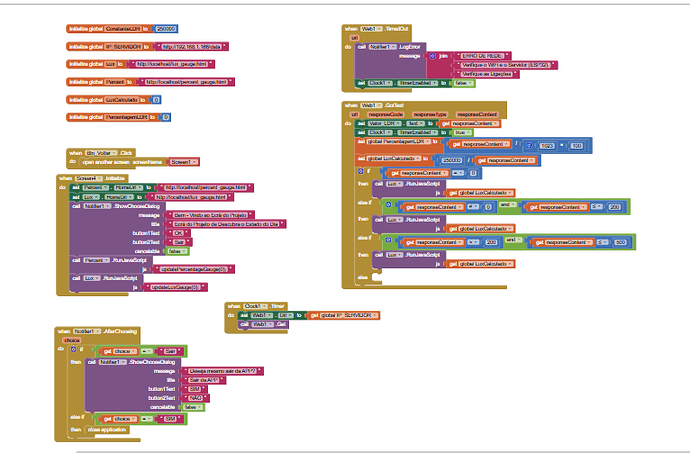Toggle the false value in Web1.TimedOut block

(463, 83)
